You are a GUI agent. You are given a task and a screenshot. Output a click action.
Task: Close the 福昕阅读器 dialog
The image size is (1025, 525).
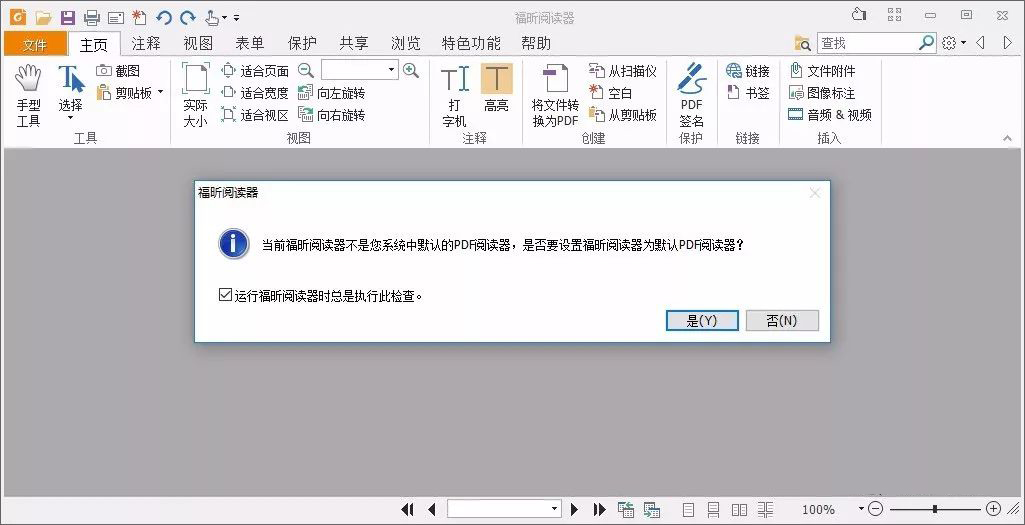coord(815,193)
